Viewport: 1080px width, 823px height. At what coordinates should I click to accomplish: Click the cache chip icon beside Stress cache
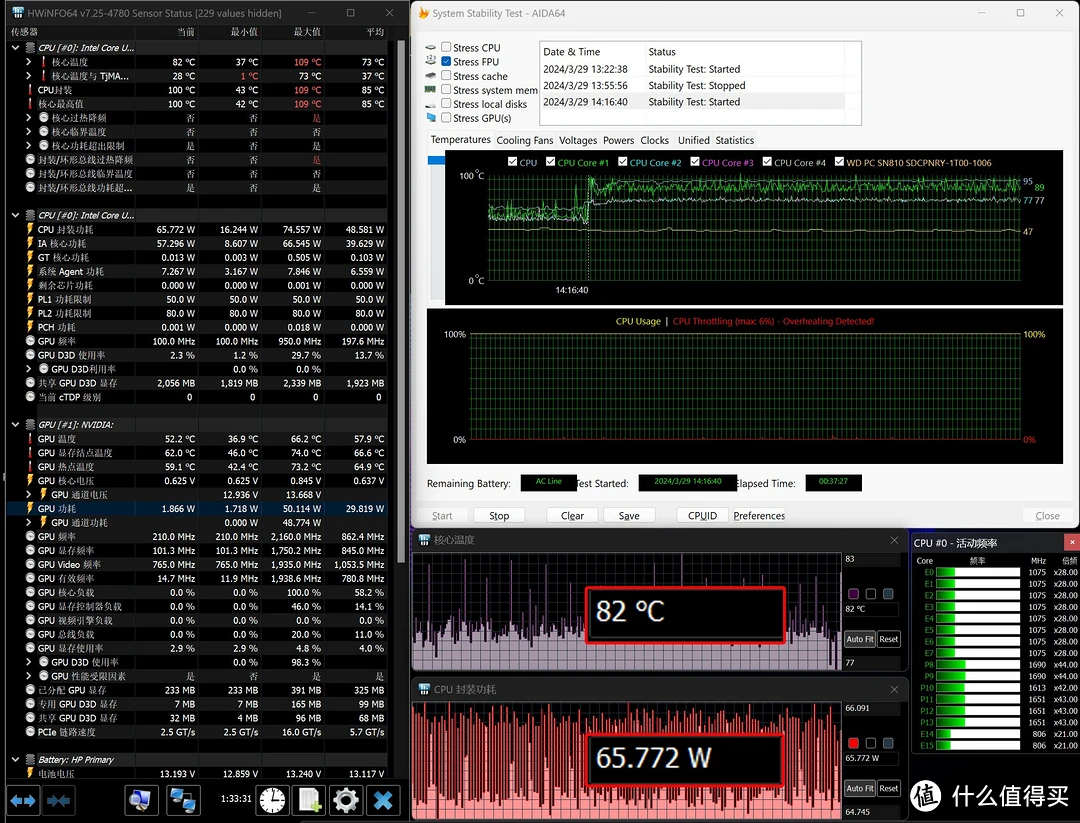[x=431, y=76]
